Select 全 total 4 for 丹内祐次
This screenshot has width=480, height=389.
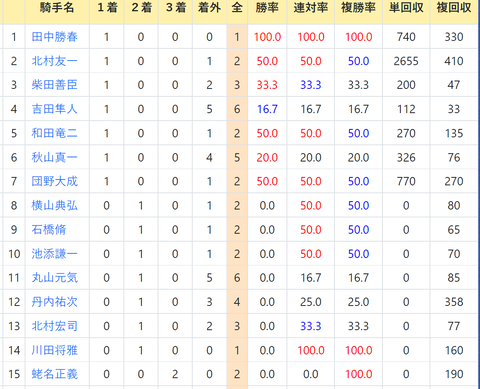(237, 302)
